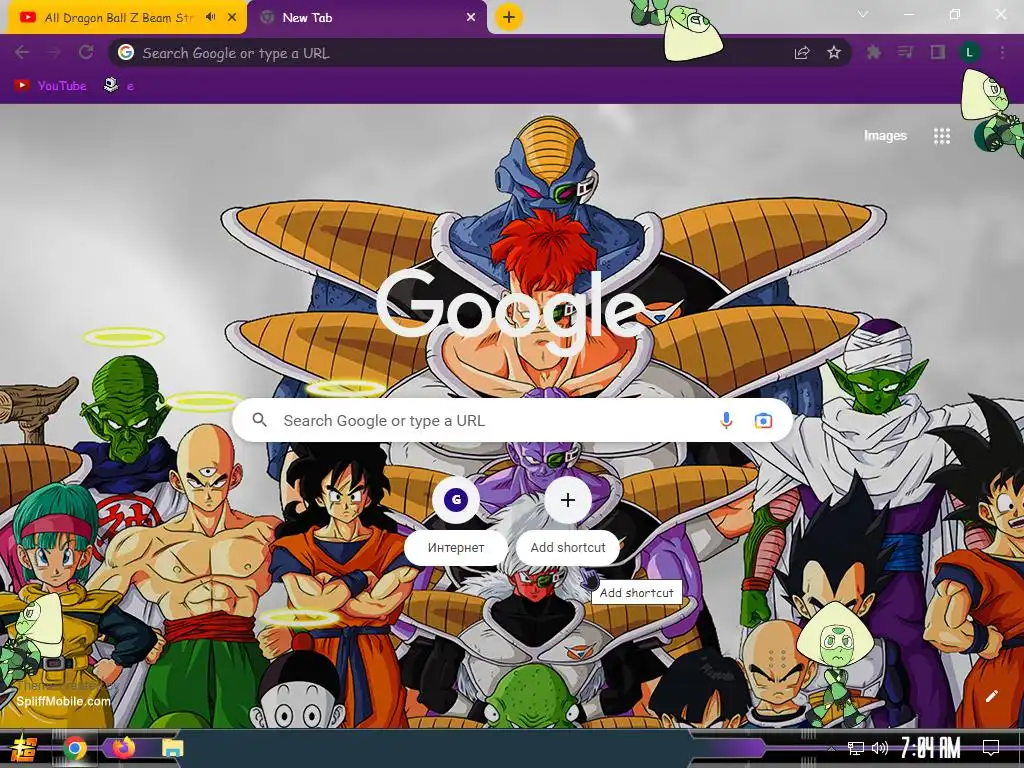Viewport: 1024px width, 768px height.
Task: Click the magnifier icon in search box
Action: (259, 420)
